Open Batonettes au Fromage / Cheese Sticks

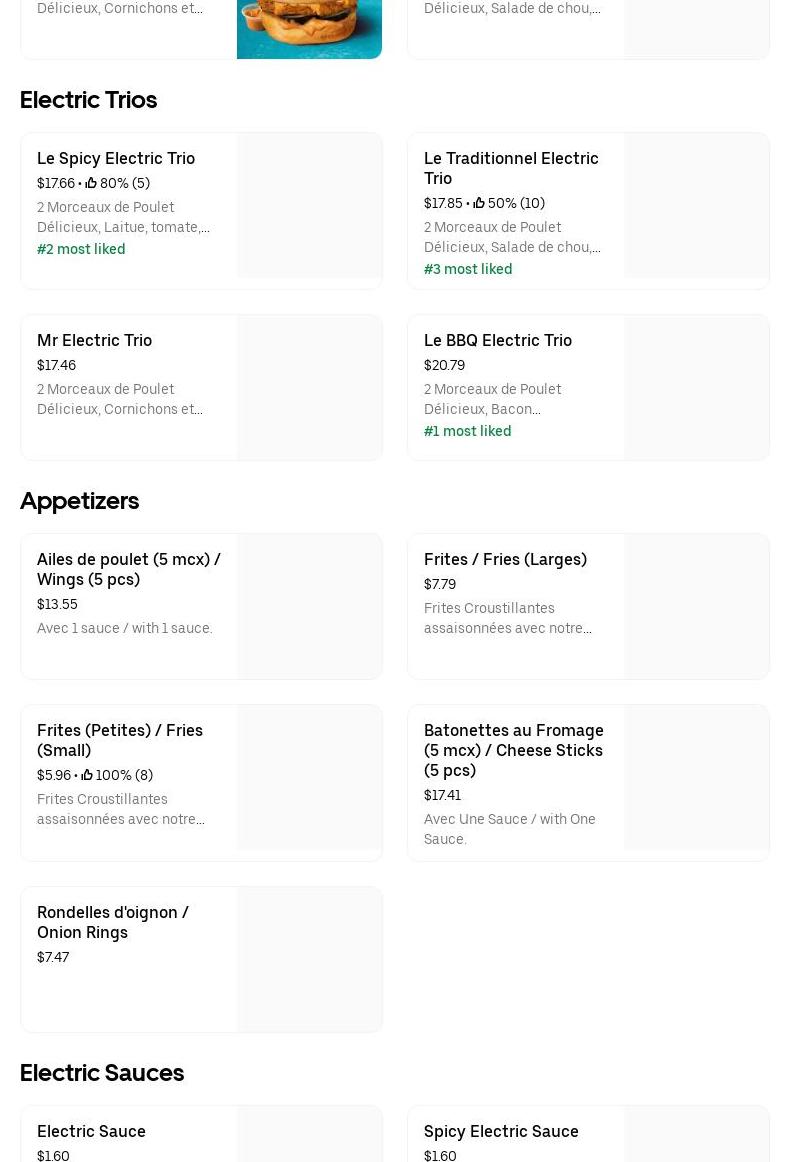click(x=514, y=750)
